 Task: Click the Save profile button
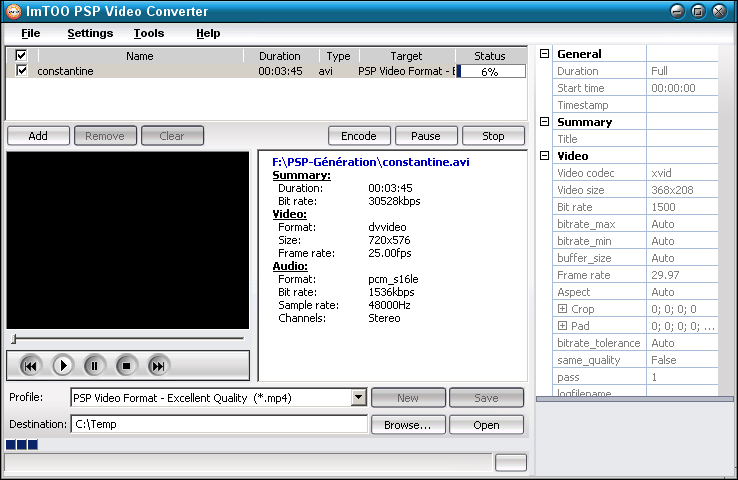coord(486,398)
